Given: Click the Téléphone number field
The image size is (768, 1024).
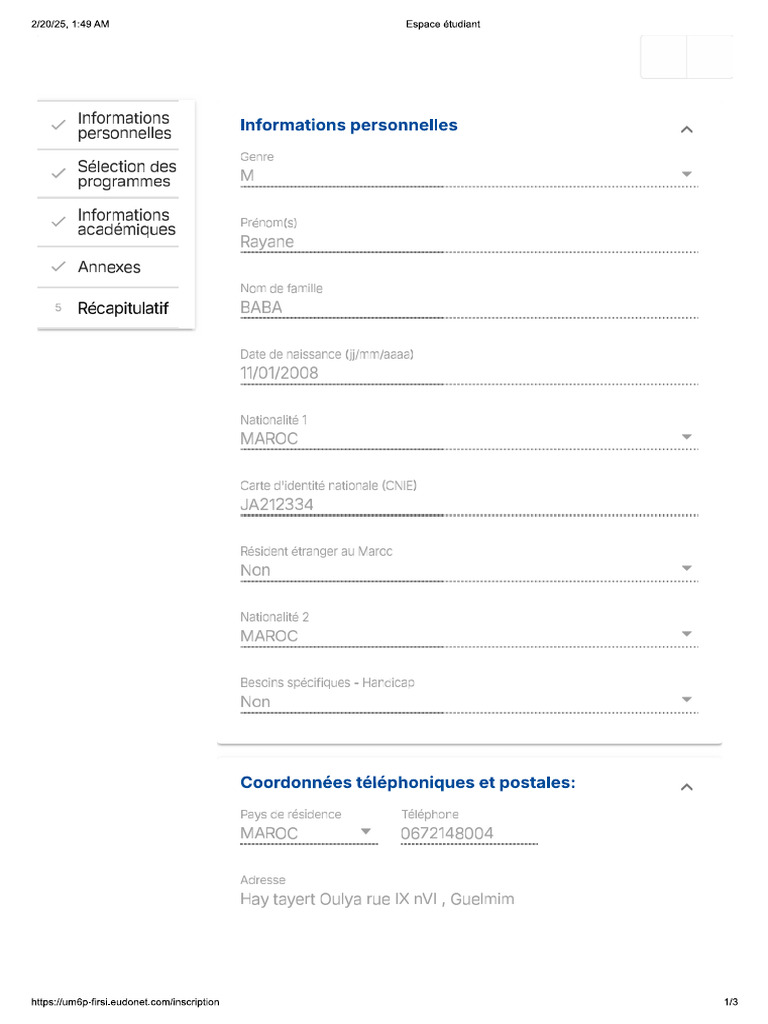Looking at the screenshot, I should (468, 833).
